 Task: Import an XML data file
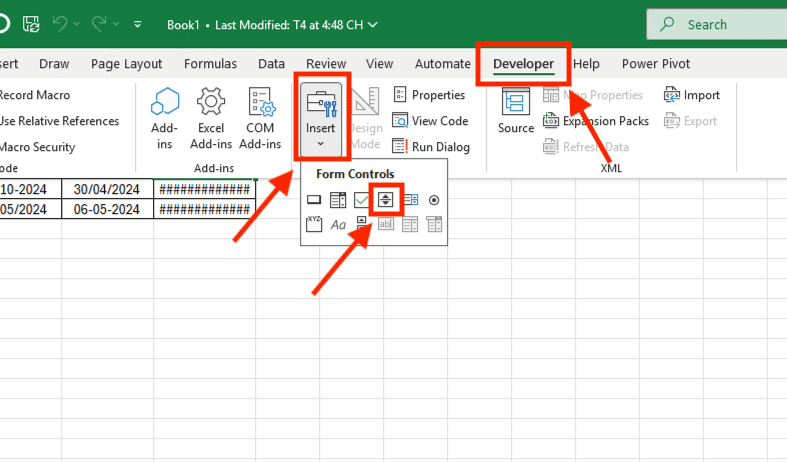point(692,95)
